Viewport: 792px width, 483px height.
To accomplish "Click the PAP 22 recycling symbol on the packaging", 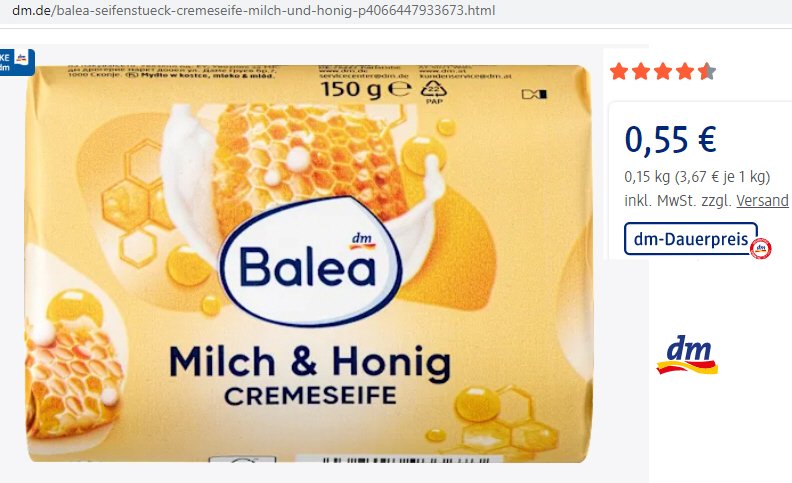I will click(434, 91).
